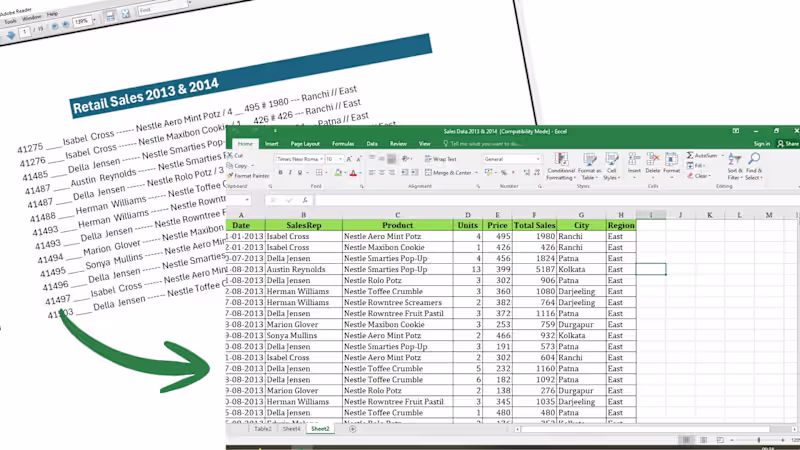Switch to the Insert ribbon tab
Viewport: 800px width, 450px height.
(x=271, y=144)
